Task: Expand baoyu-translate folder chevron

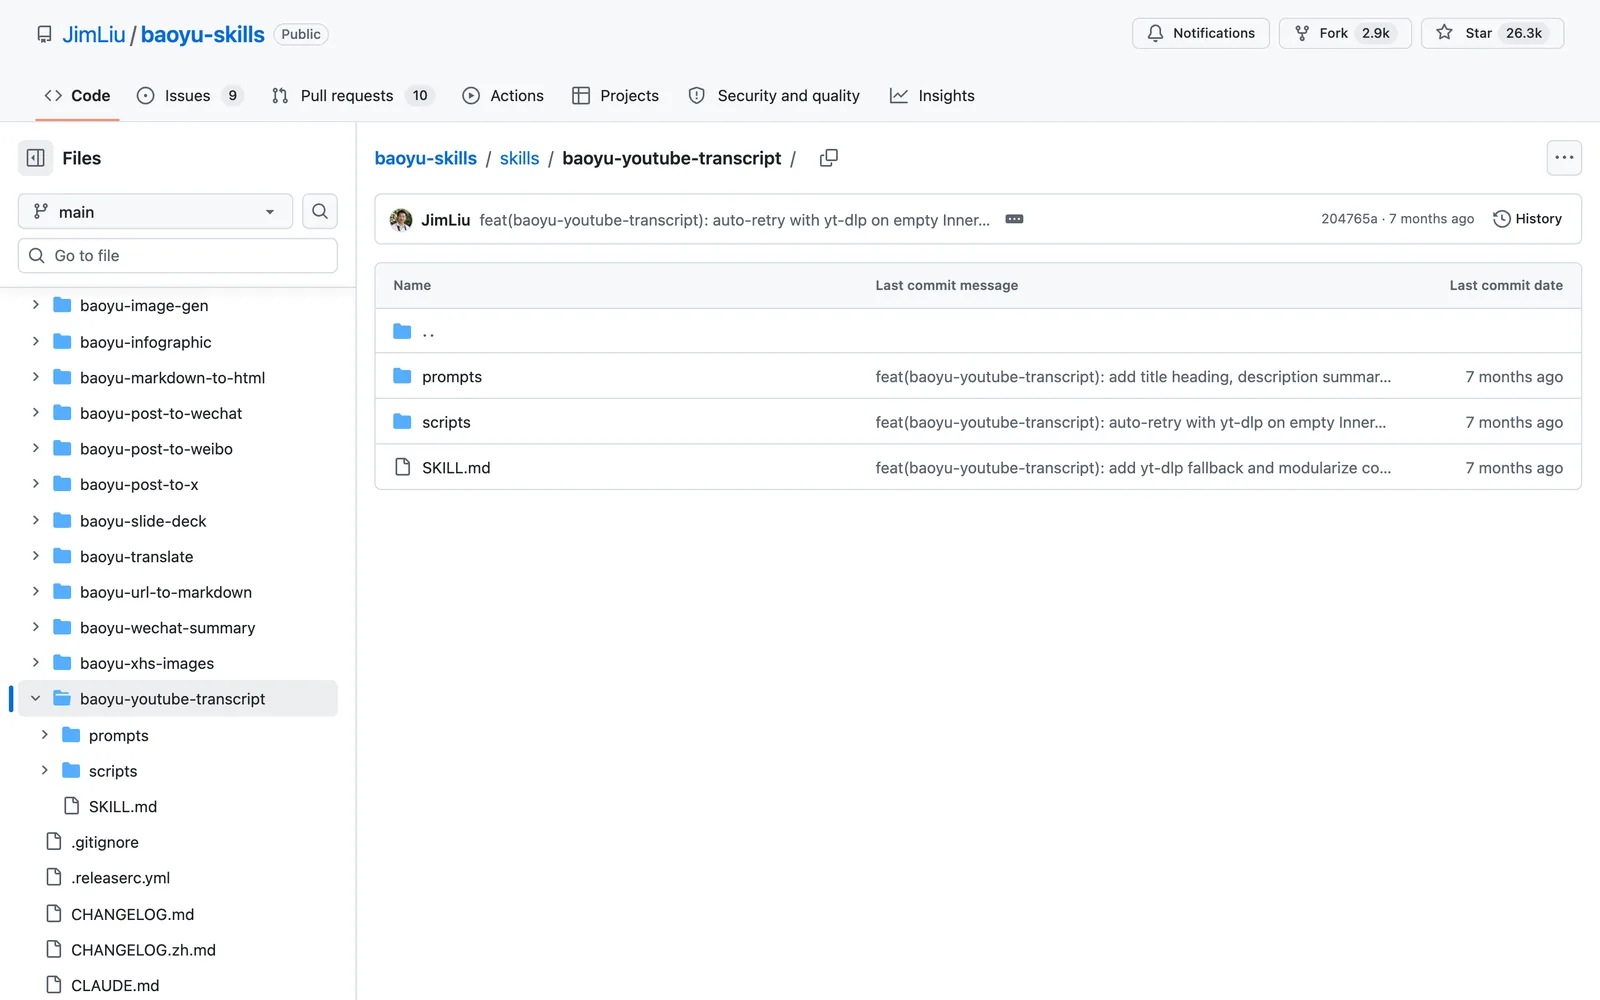Action: pos(35,556)
